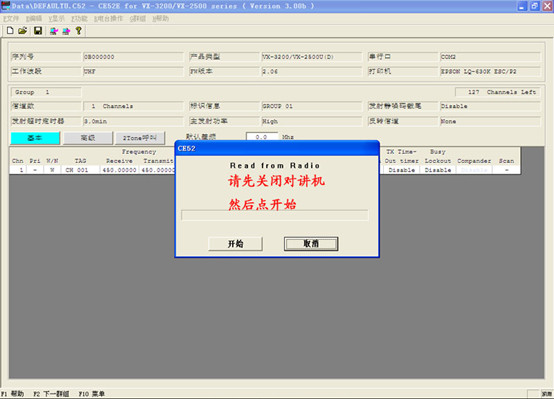Open the 电台操作 radio operations menu
Image resolution: width=554 pixels, height=399 pixels.
tap(108, 19)
